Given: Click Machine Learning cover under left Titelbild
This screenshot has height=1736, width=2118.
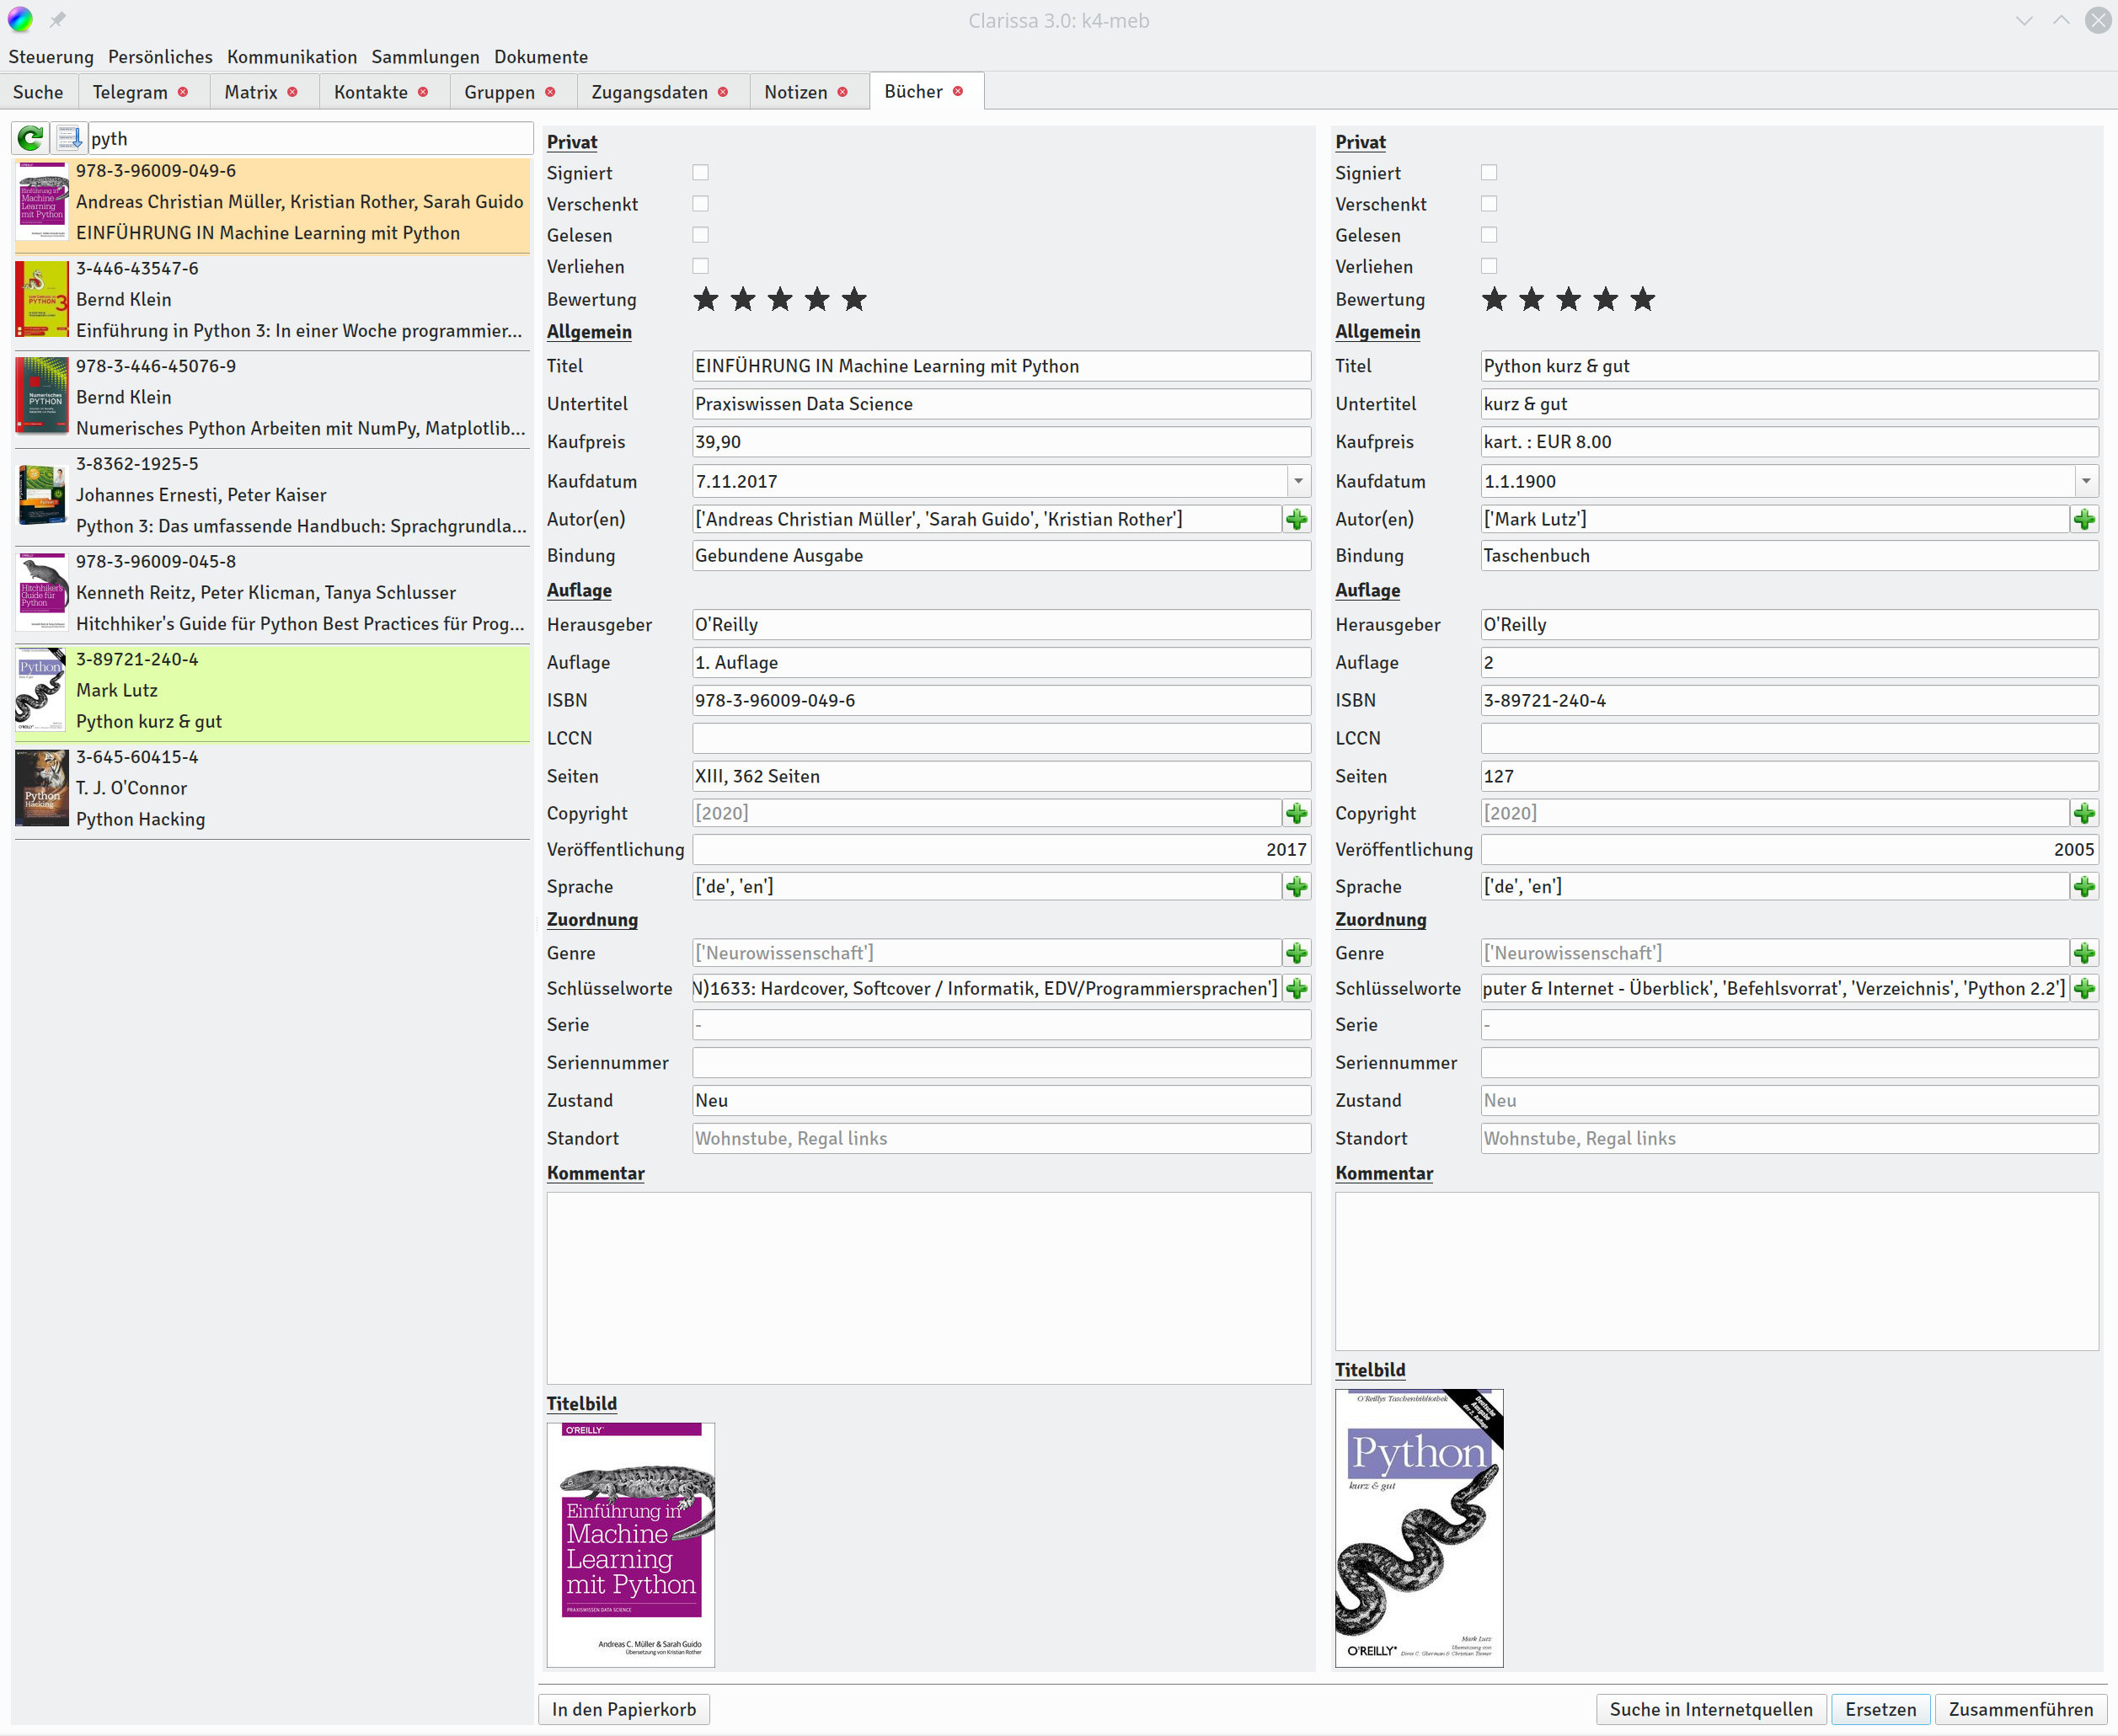Looking at the screenshot, I should (x=631, y=1544).
